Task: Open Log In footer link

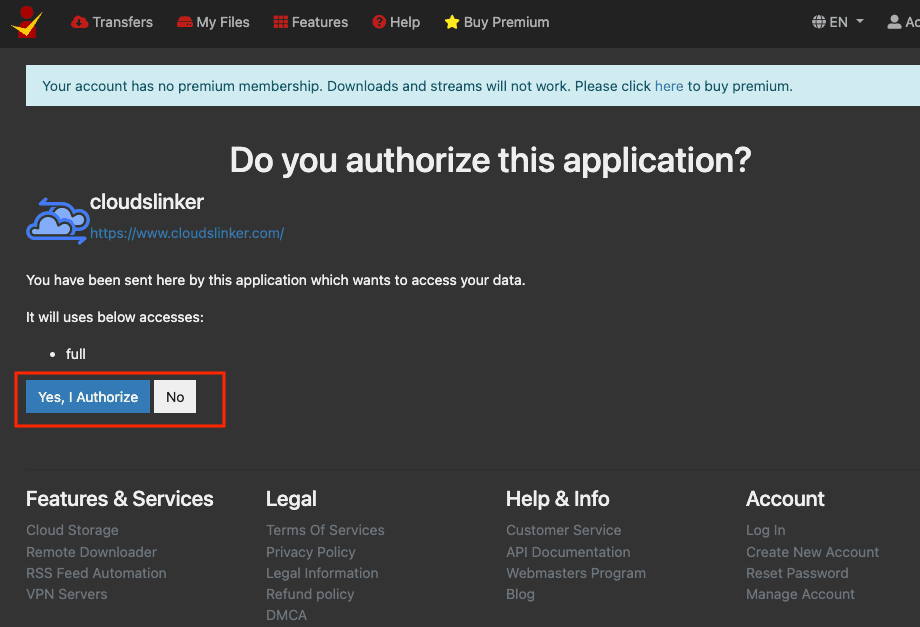Action: 766,530
